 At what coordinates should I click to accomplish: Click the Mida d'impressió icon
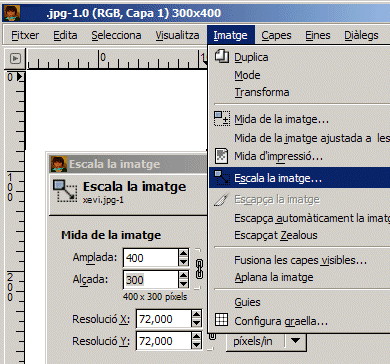click(221, 156)
